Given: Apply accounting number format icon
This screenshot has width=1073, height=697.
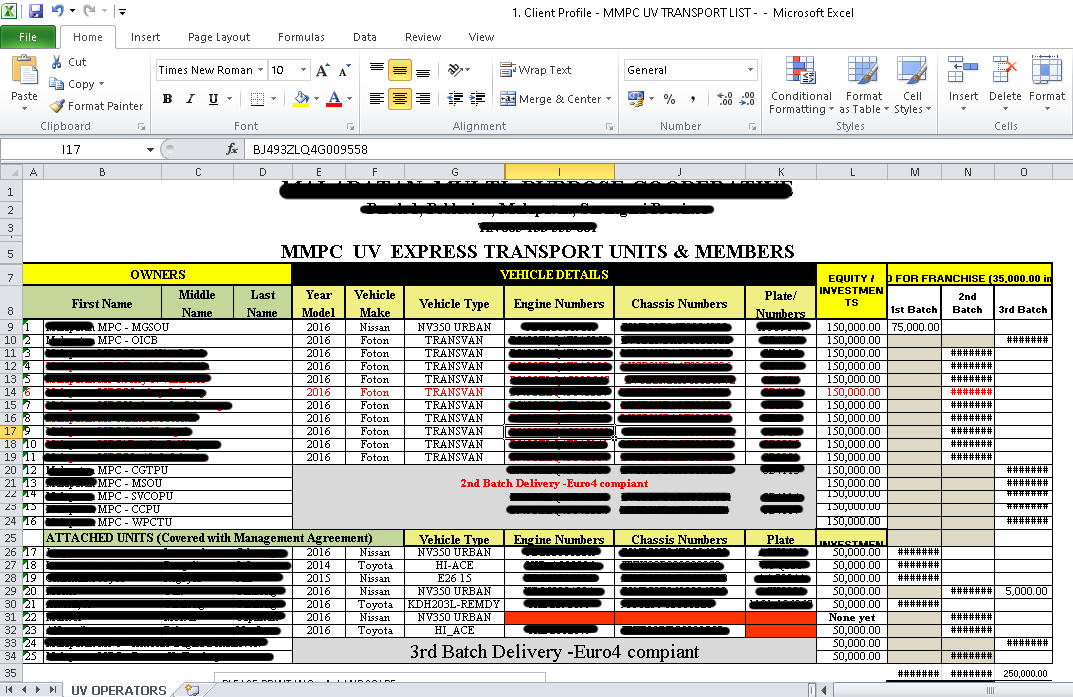Looking at the screenshot, I should coord(636,99).
